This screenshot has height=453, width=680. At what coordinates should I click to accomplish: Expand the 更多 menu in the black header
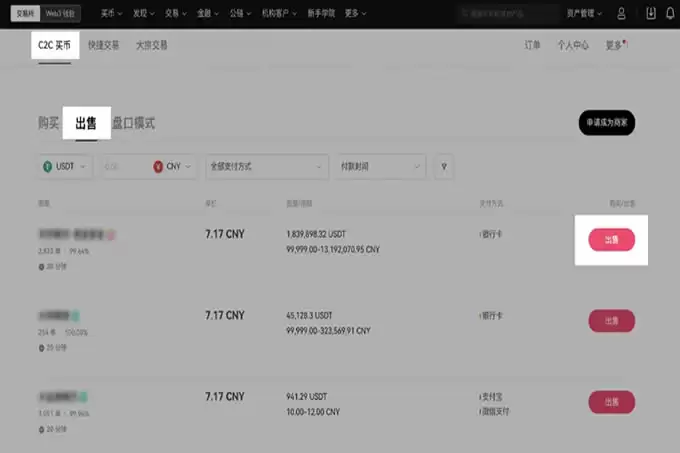click(x=355, y=13)
